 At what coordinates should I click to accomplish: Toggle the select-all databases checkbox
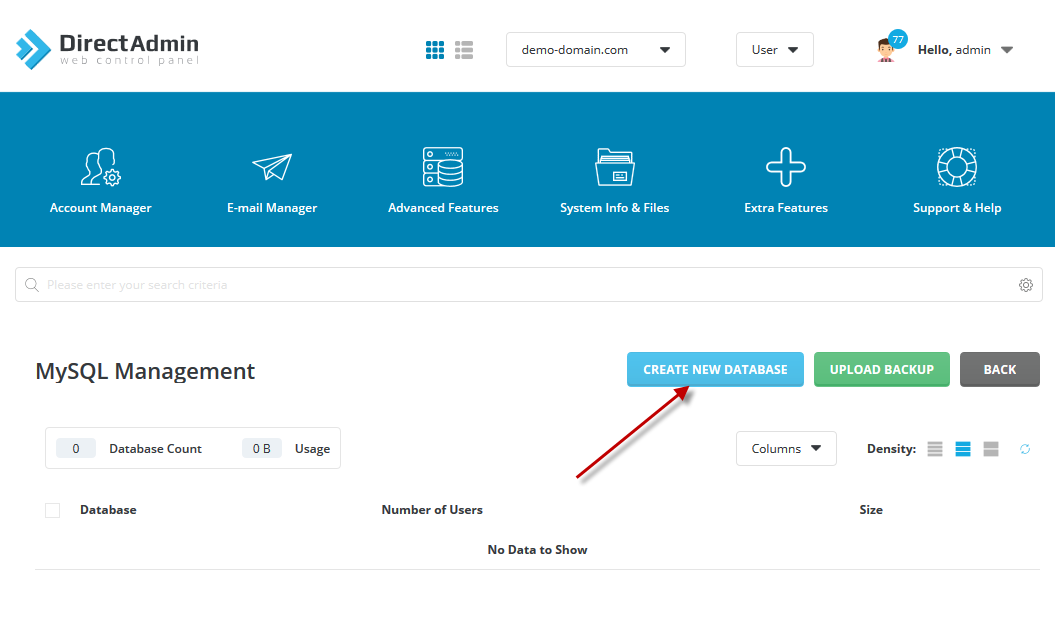[52, 511]
